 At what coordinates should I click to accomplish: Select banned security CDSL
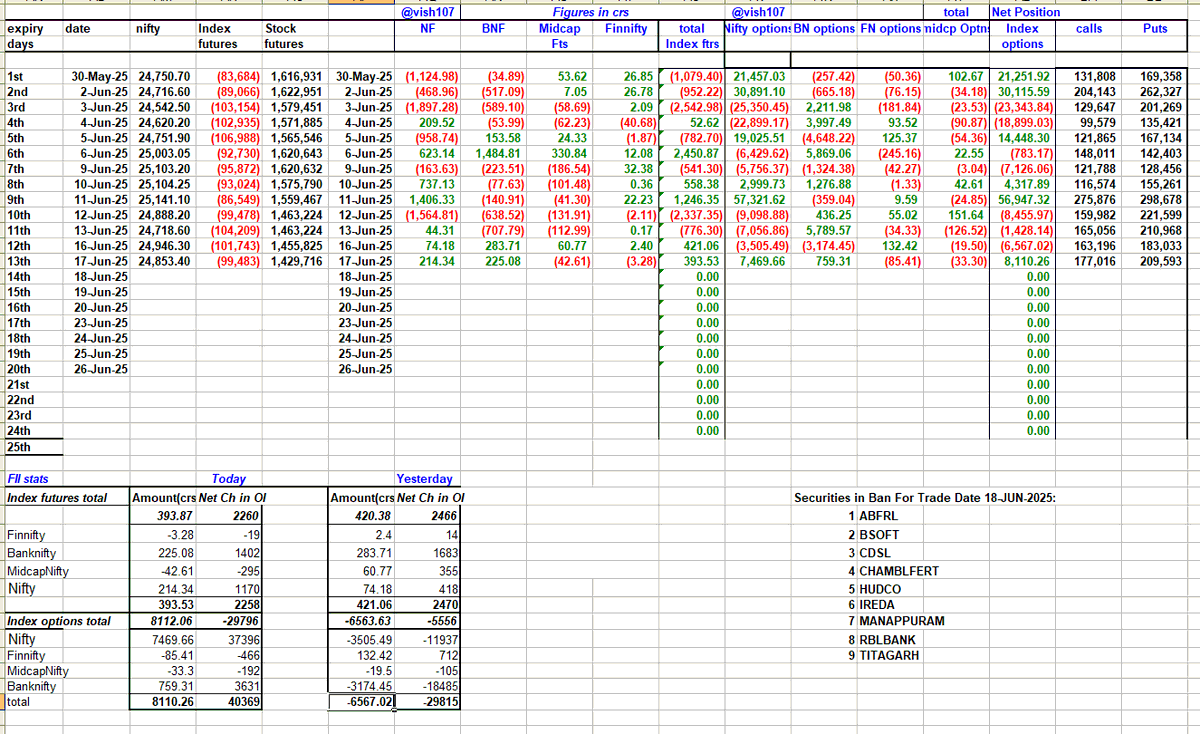875,552
